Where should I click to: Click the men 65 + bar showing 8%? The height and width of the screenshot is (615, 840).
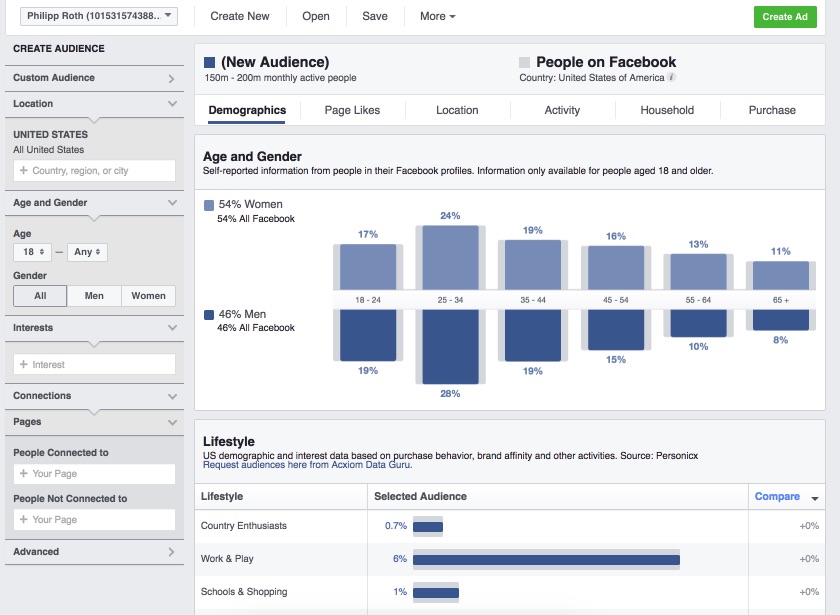tap(781, 320)
